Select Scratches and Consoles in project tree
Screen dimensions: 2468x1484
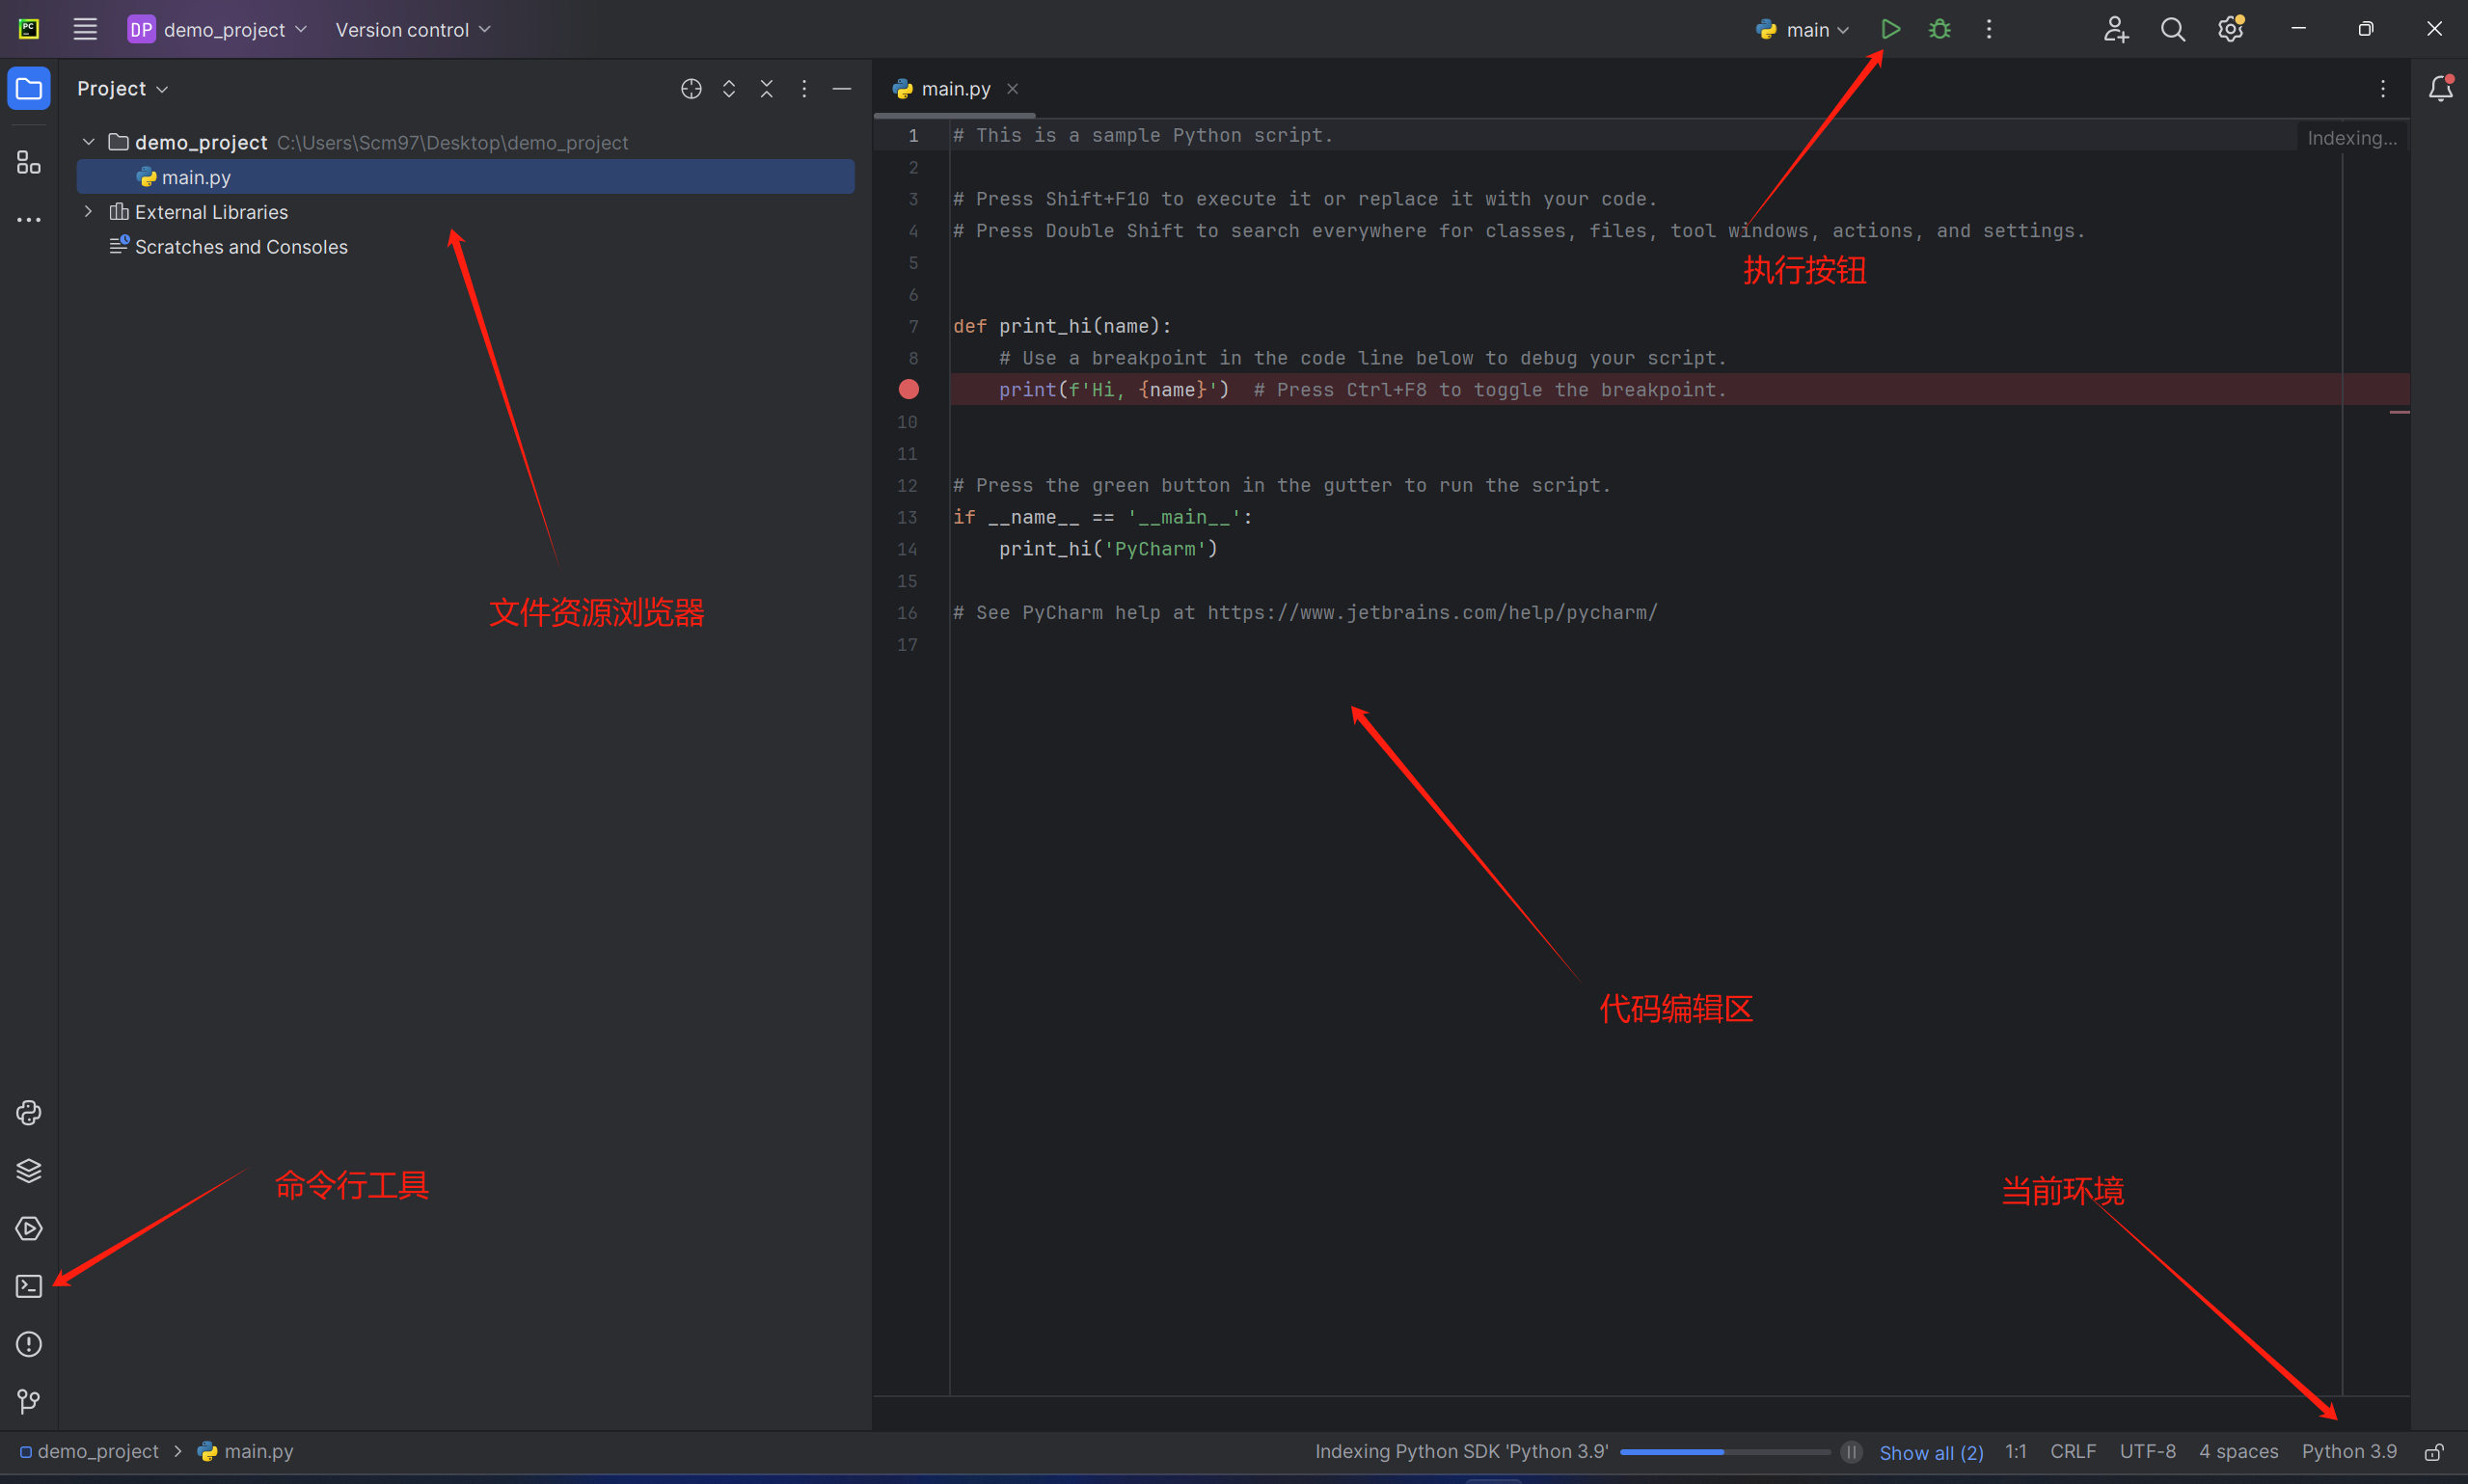click(241, 247)
